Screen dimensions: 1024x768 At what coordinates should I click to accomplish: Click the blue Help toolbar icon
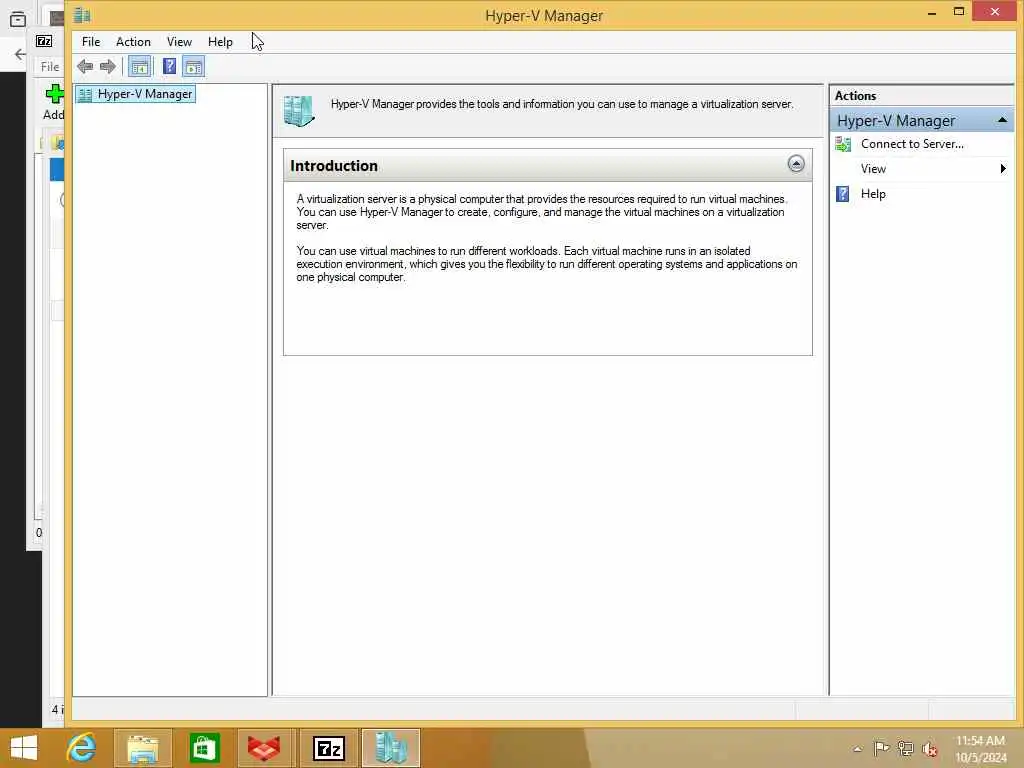click(169, 66)
